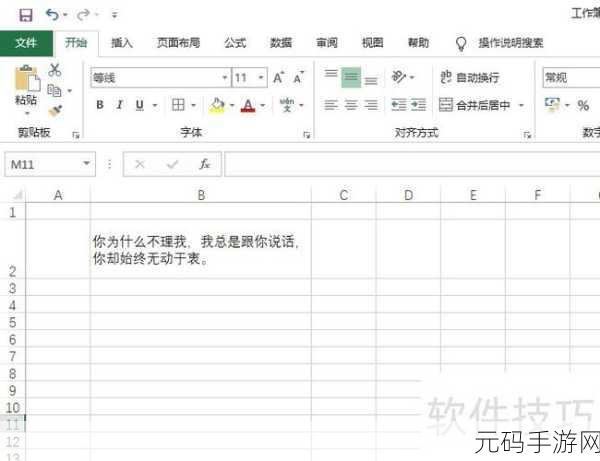The image size is (600, 461).
Task: Click the accounting number format icon
Action: [552, 105]
